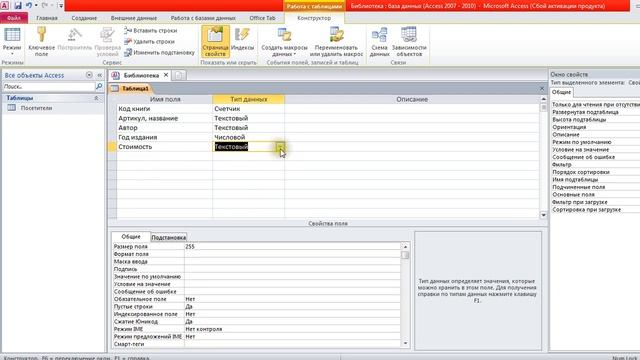Screen dimensions: 640x360
Task: Open the Построитель builder tool
Action: (75, 39)
